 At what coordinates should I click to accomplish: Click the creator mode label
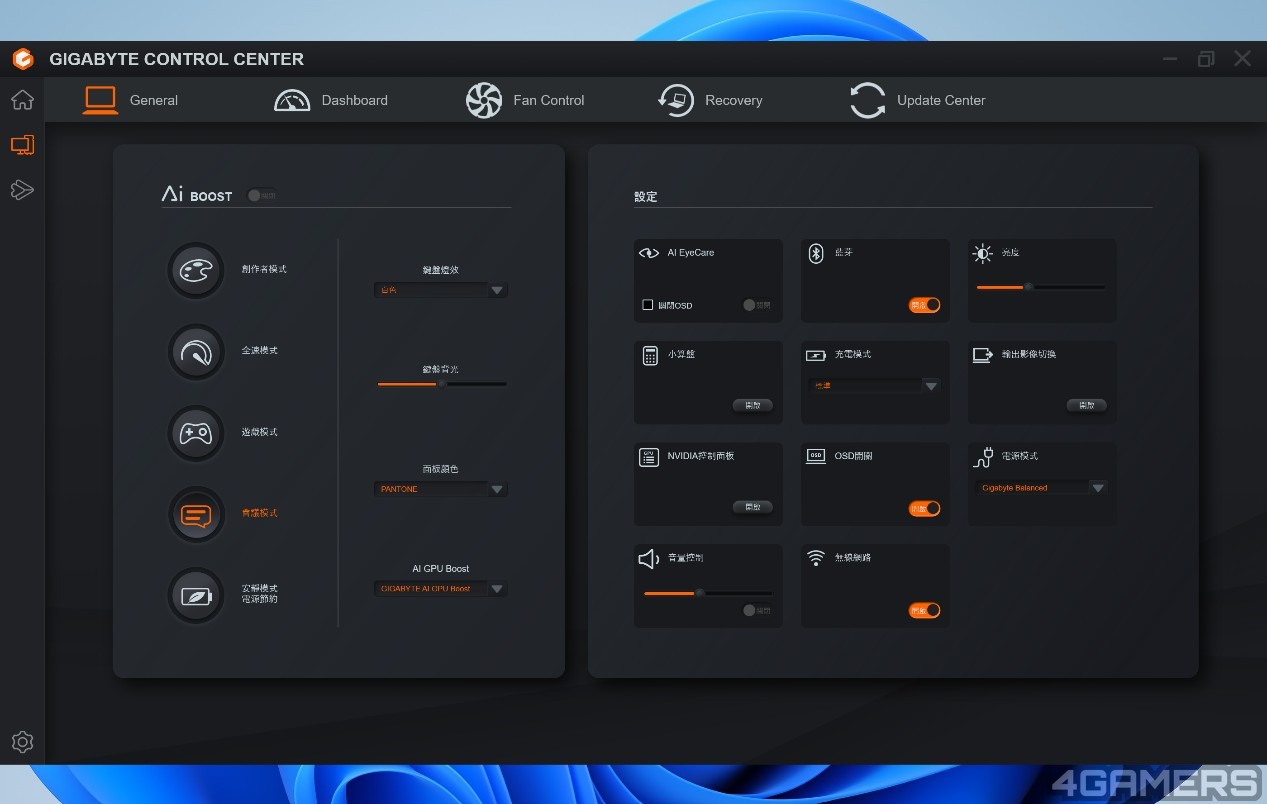(264, 269)
